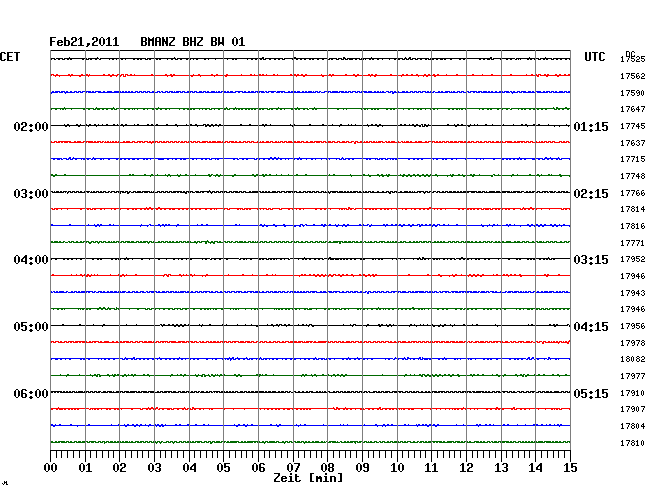
Task: Pick the DC value 17637
Action: [633, 143]
